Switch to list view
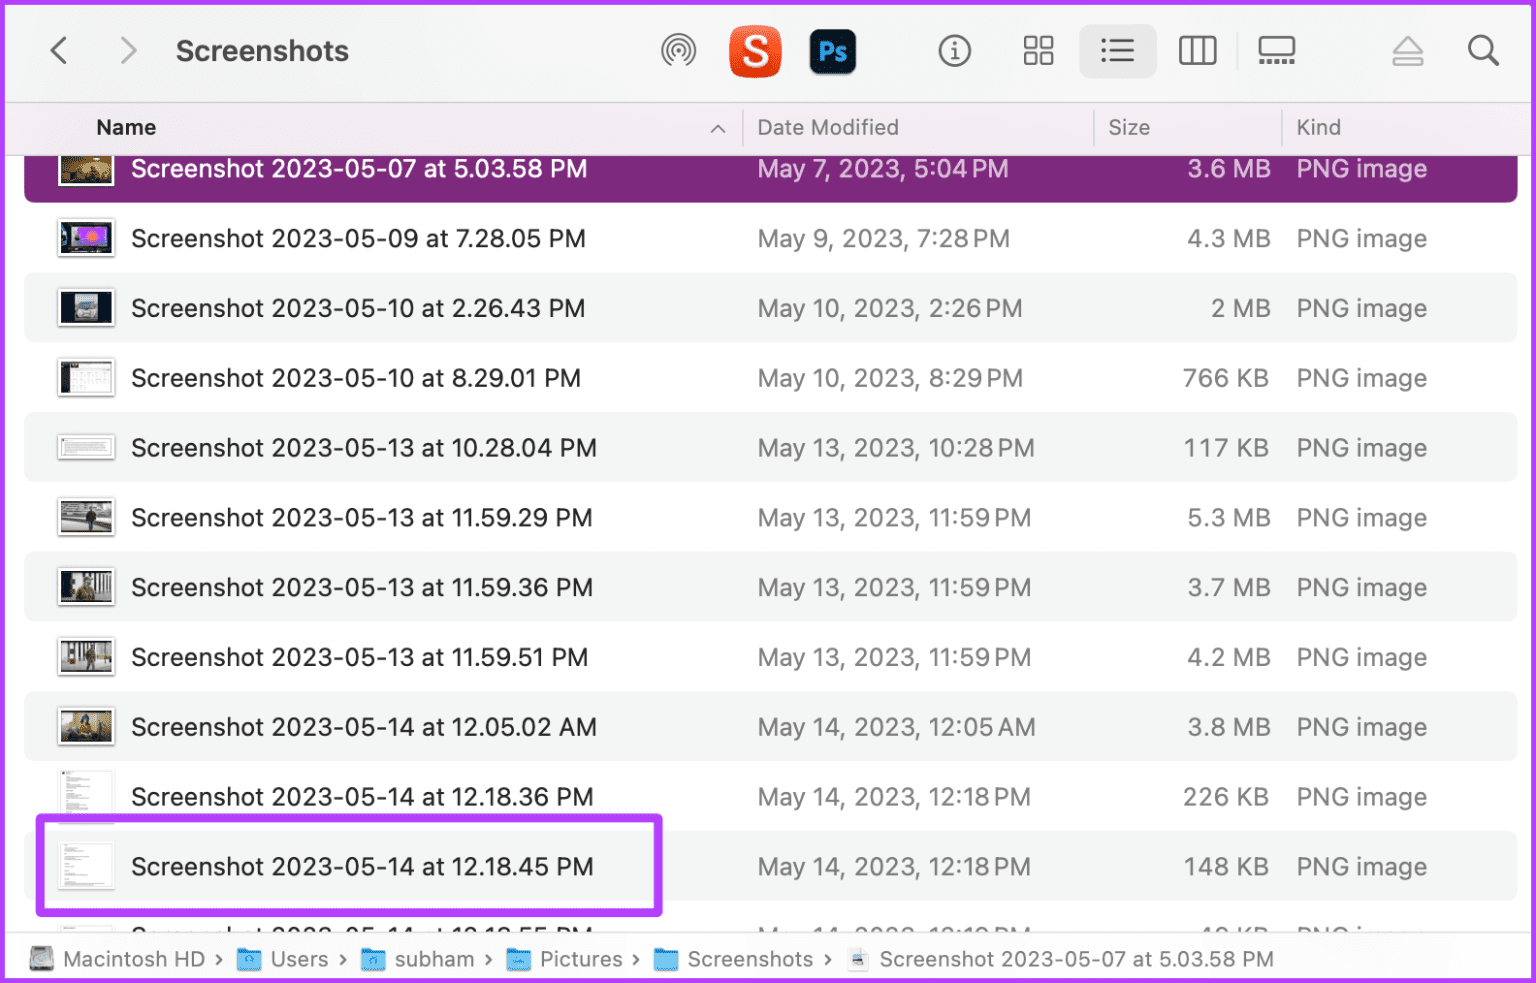Viewport: 1536px width, 983px height. coord(1117,51)
